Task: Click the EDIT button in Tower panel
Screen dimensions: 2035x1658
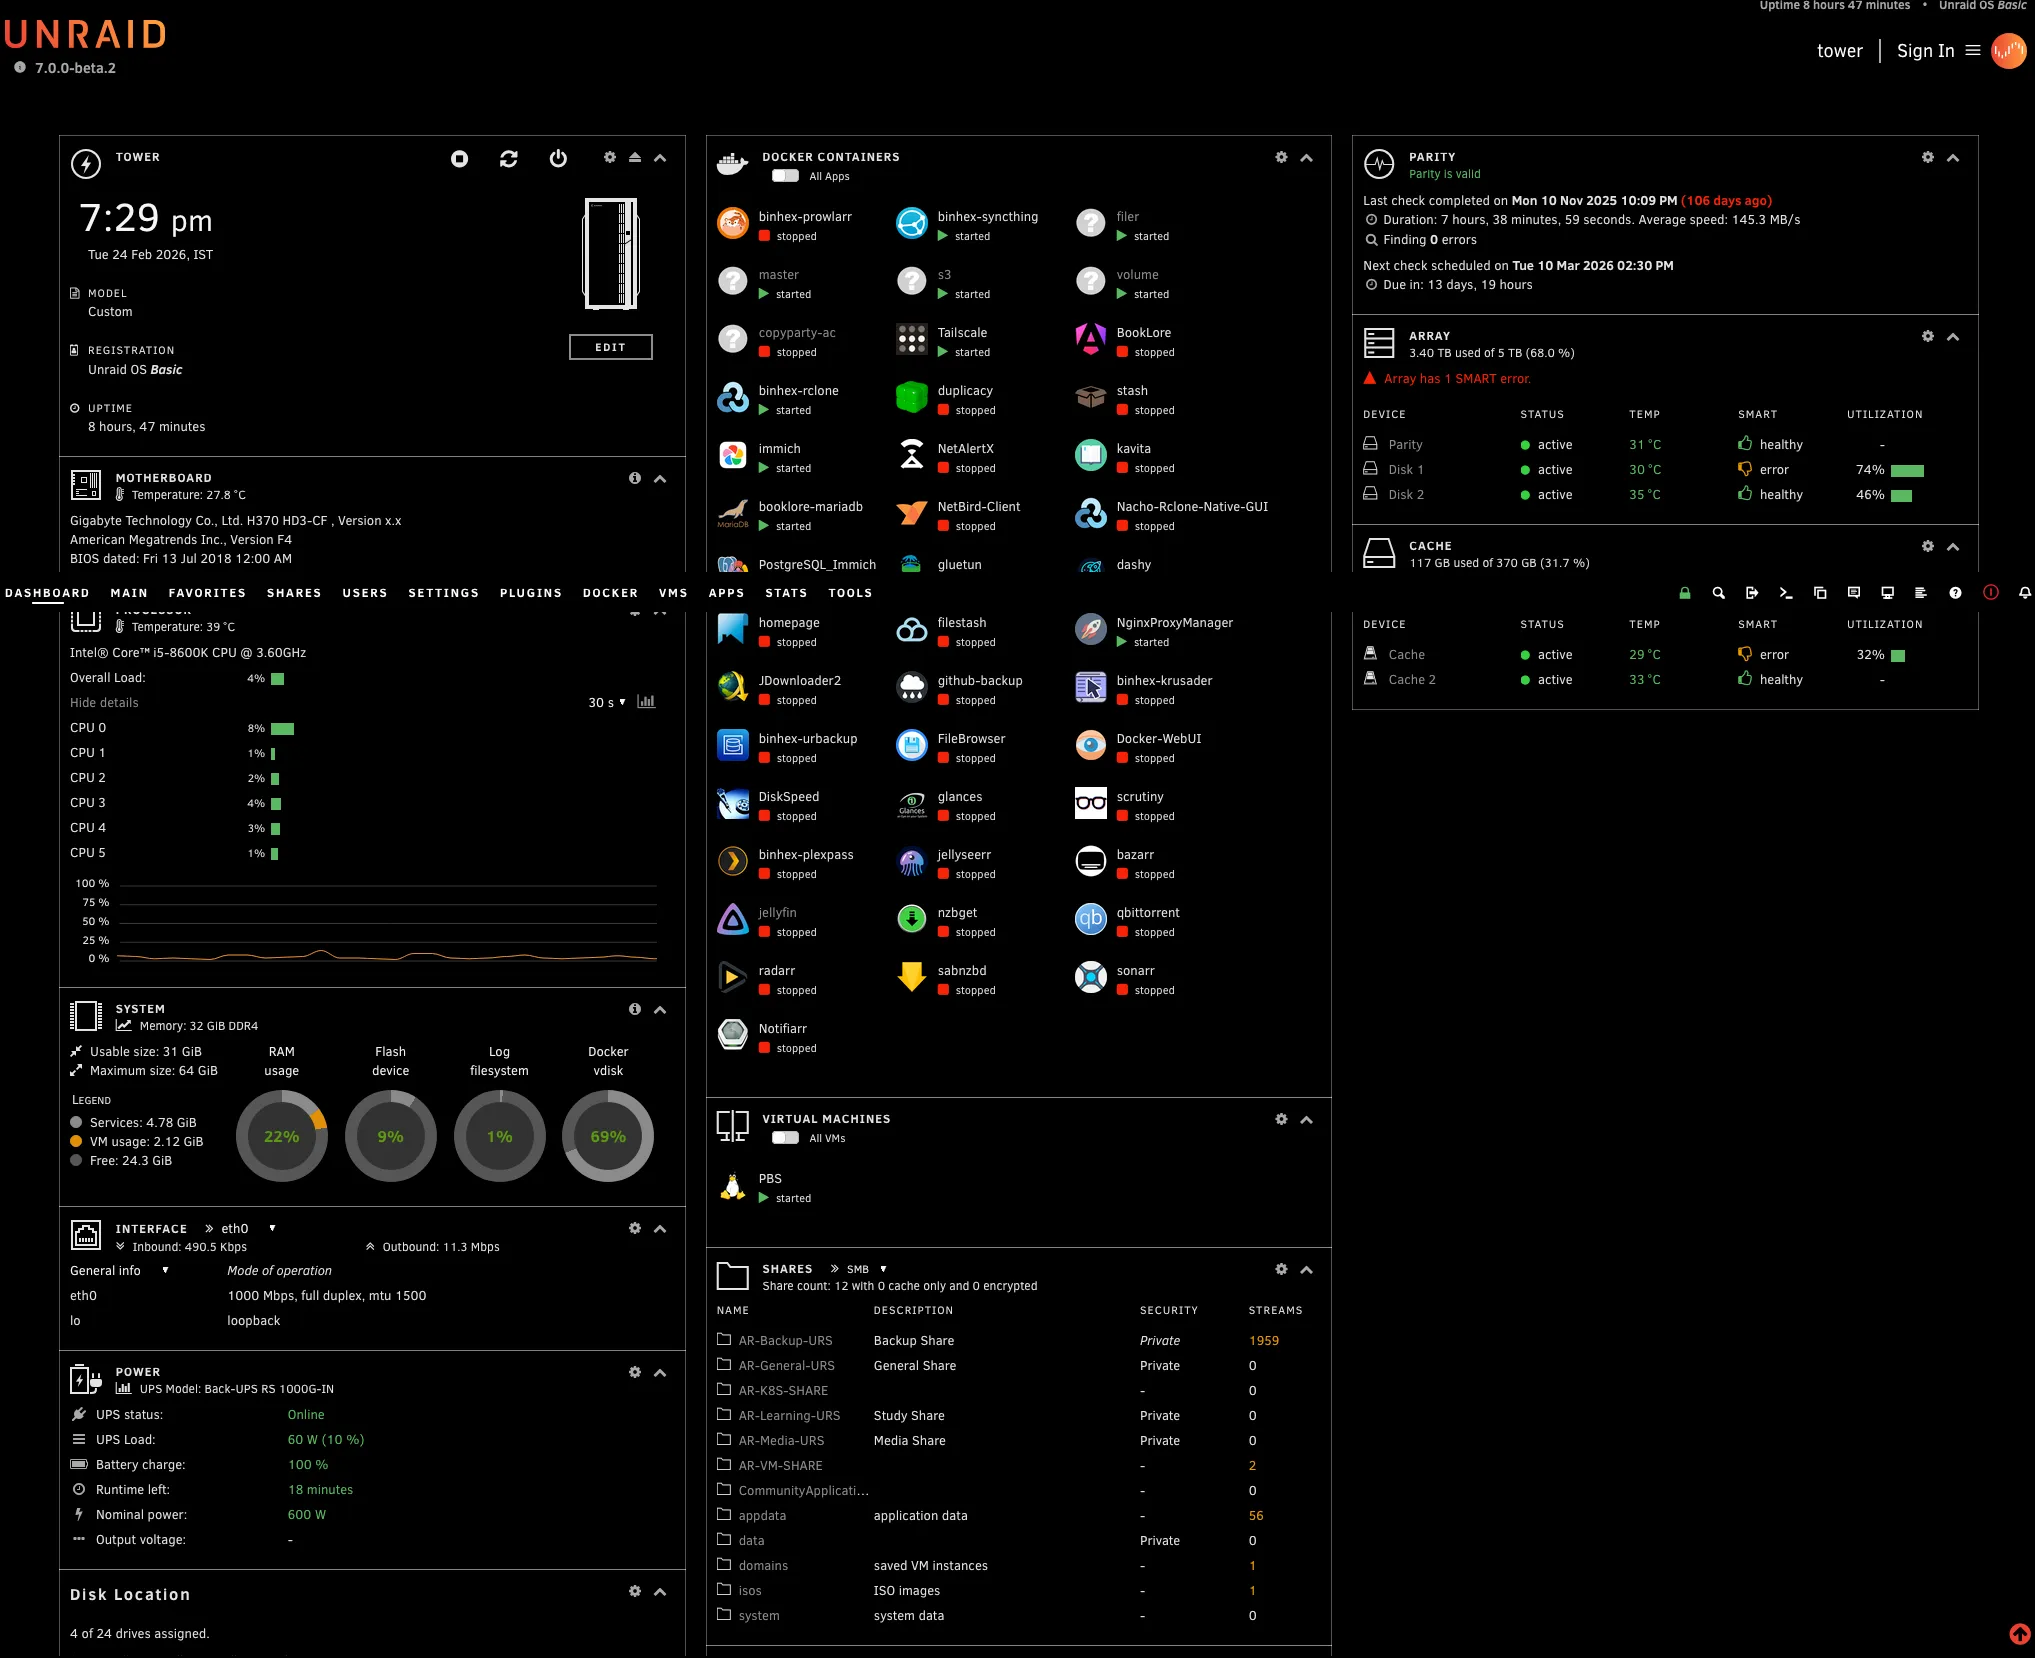Action: click(610, 347)
